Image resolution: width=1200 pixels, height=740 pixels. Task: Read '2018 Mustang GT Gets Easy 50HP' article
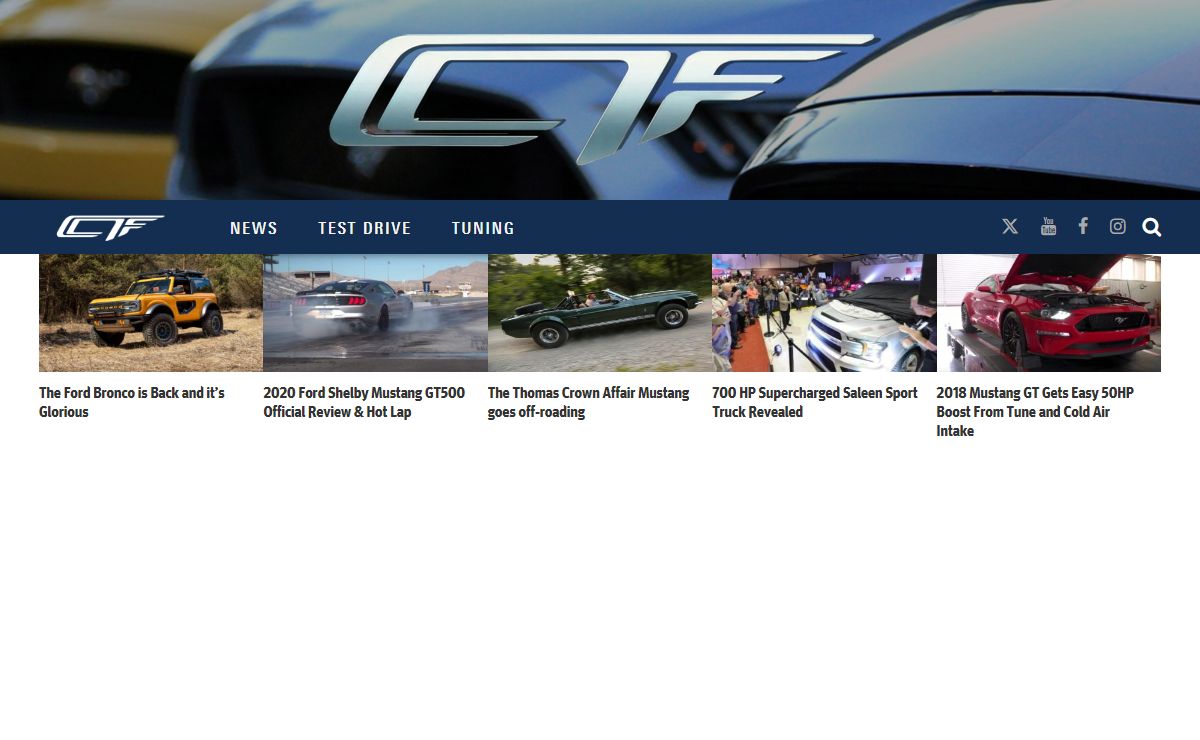tap(1035, 412)
